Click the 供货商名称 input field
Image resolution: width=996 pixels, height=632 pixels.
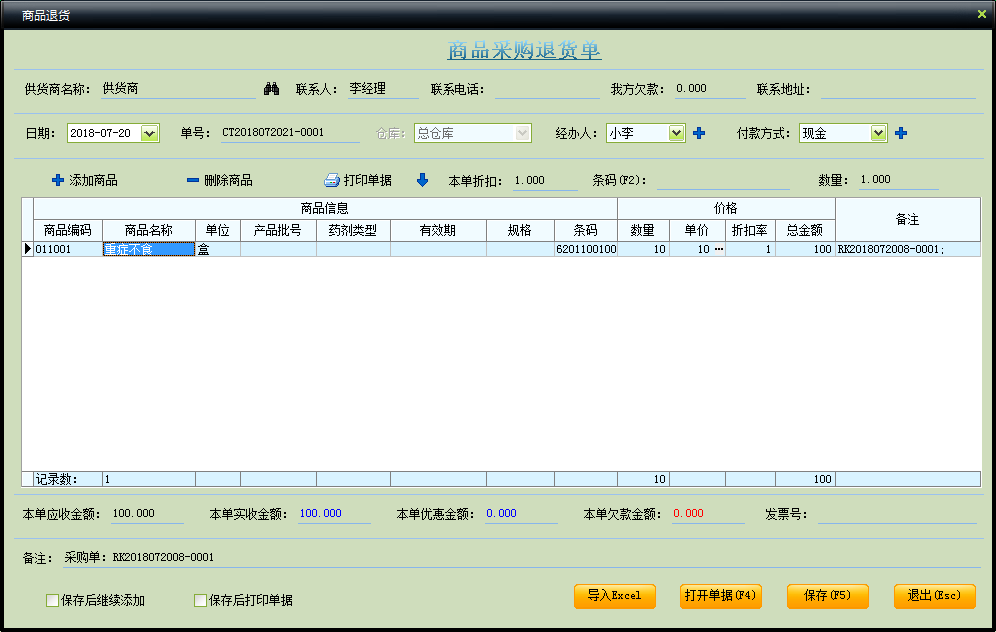click(x=178, y=90)
